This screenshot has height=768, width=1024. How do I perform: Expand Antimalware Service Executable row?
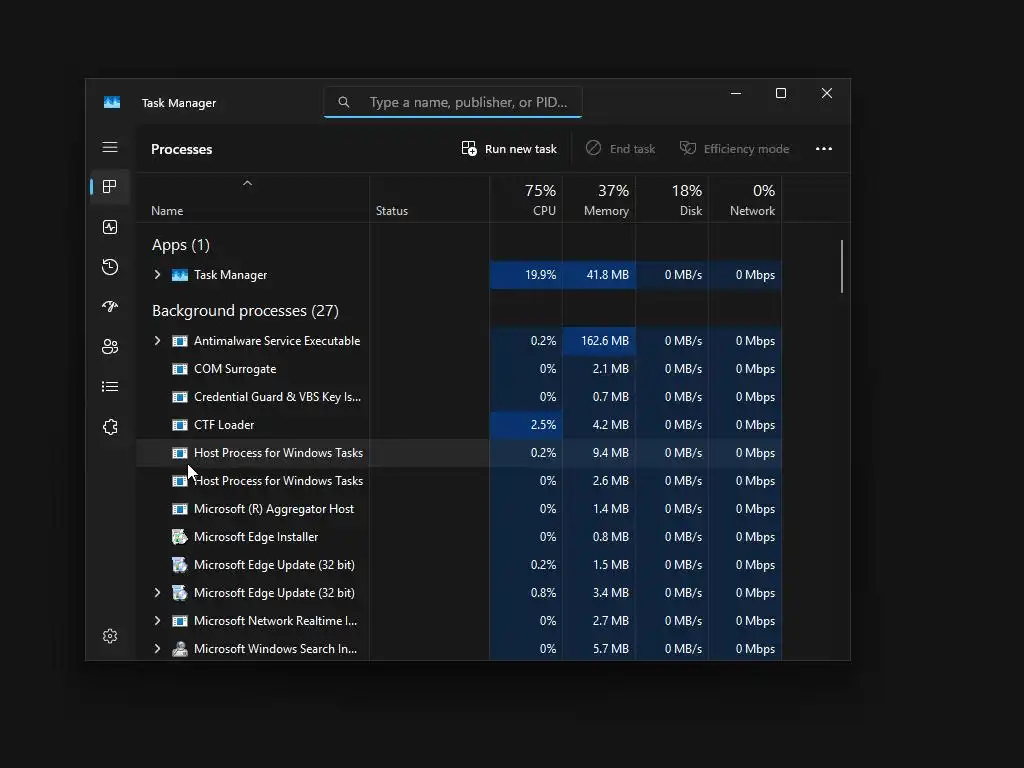(157, 341)
